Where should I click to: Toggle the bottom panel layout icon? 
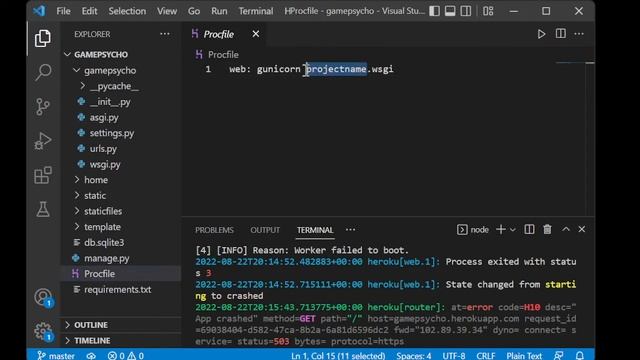pos(450,11)
